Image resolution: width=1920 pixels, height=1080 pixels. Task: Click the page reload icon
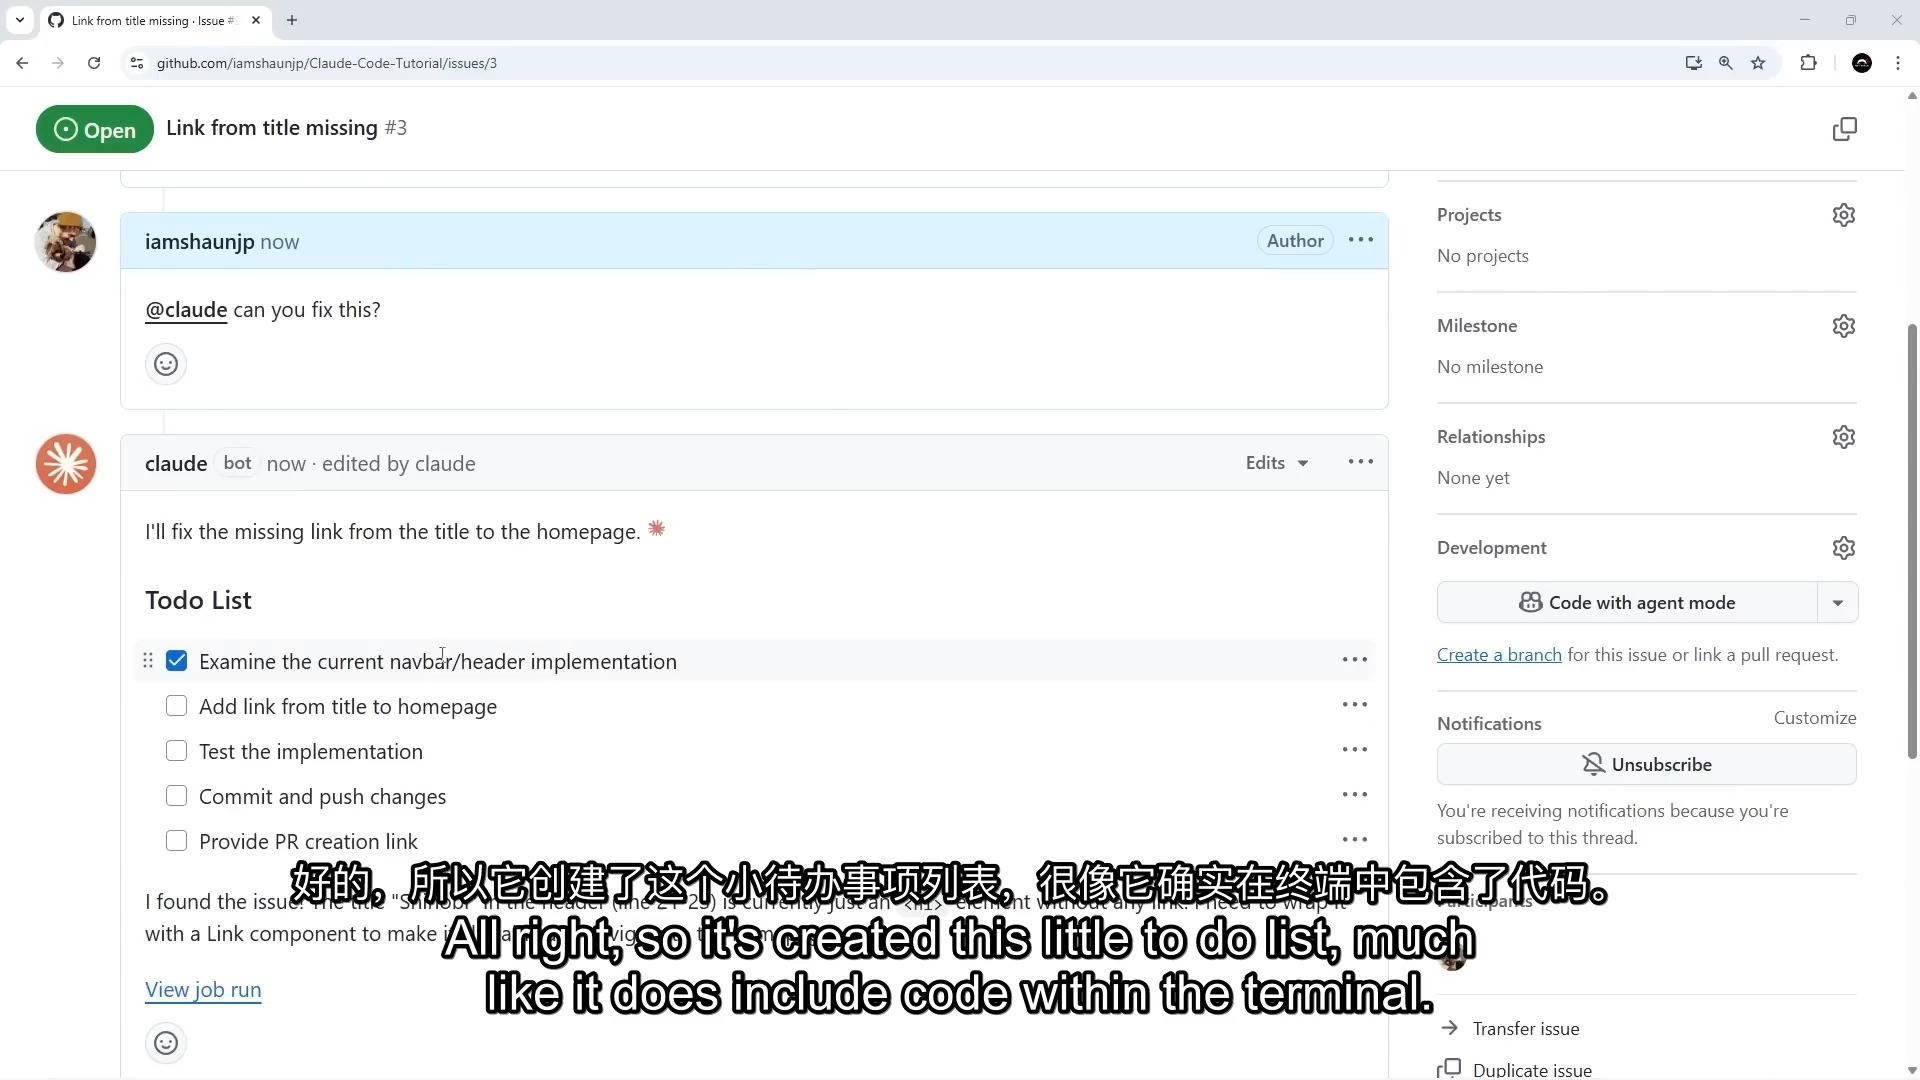click(x=94, y=63)
